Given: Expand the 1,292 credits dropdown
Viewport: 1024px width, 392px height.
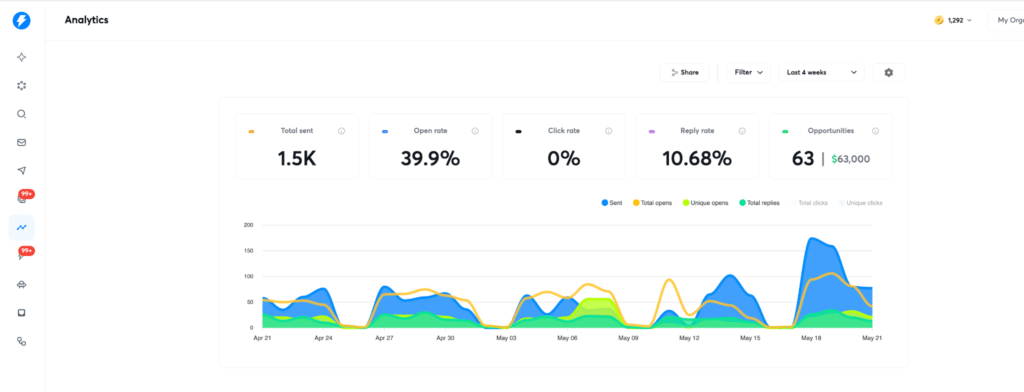Looking at the screenshot, I should pyautogui.click(x=953, y=20).
